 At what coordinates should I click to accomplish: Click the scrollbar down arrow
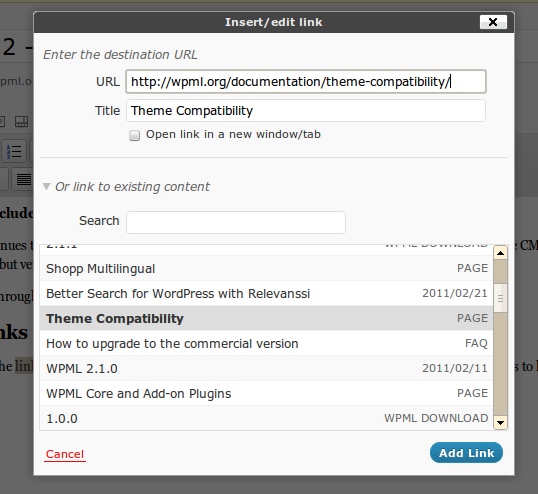tap(500, 422)
